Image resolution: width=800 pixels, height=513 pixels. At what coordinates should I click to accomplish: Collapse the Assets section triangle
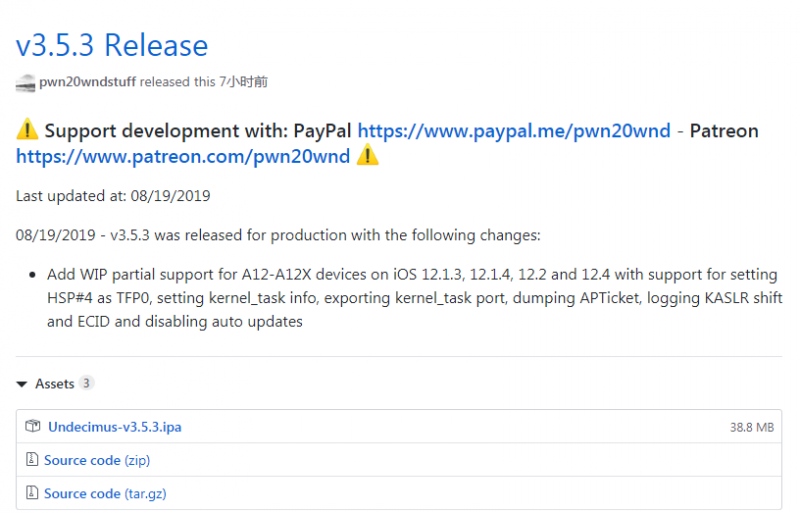pyautogui.click(x=22, y=384)
